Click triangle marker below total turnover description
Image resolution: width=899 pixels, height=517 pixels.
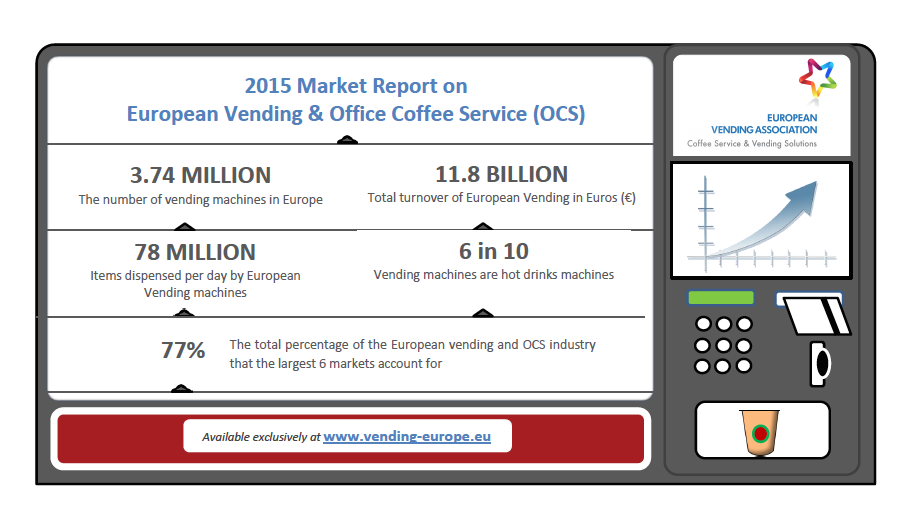482,226
